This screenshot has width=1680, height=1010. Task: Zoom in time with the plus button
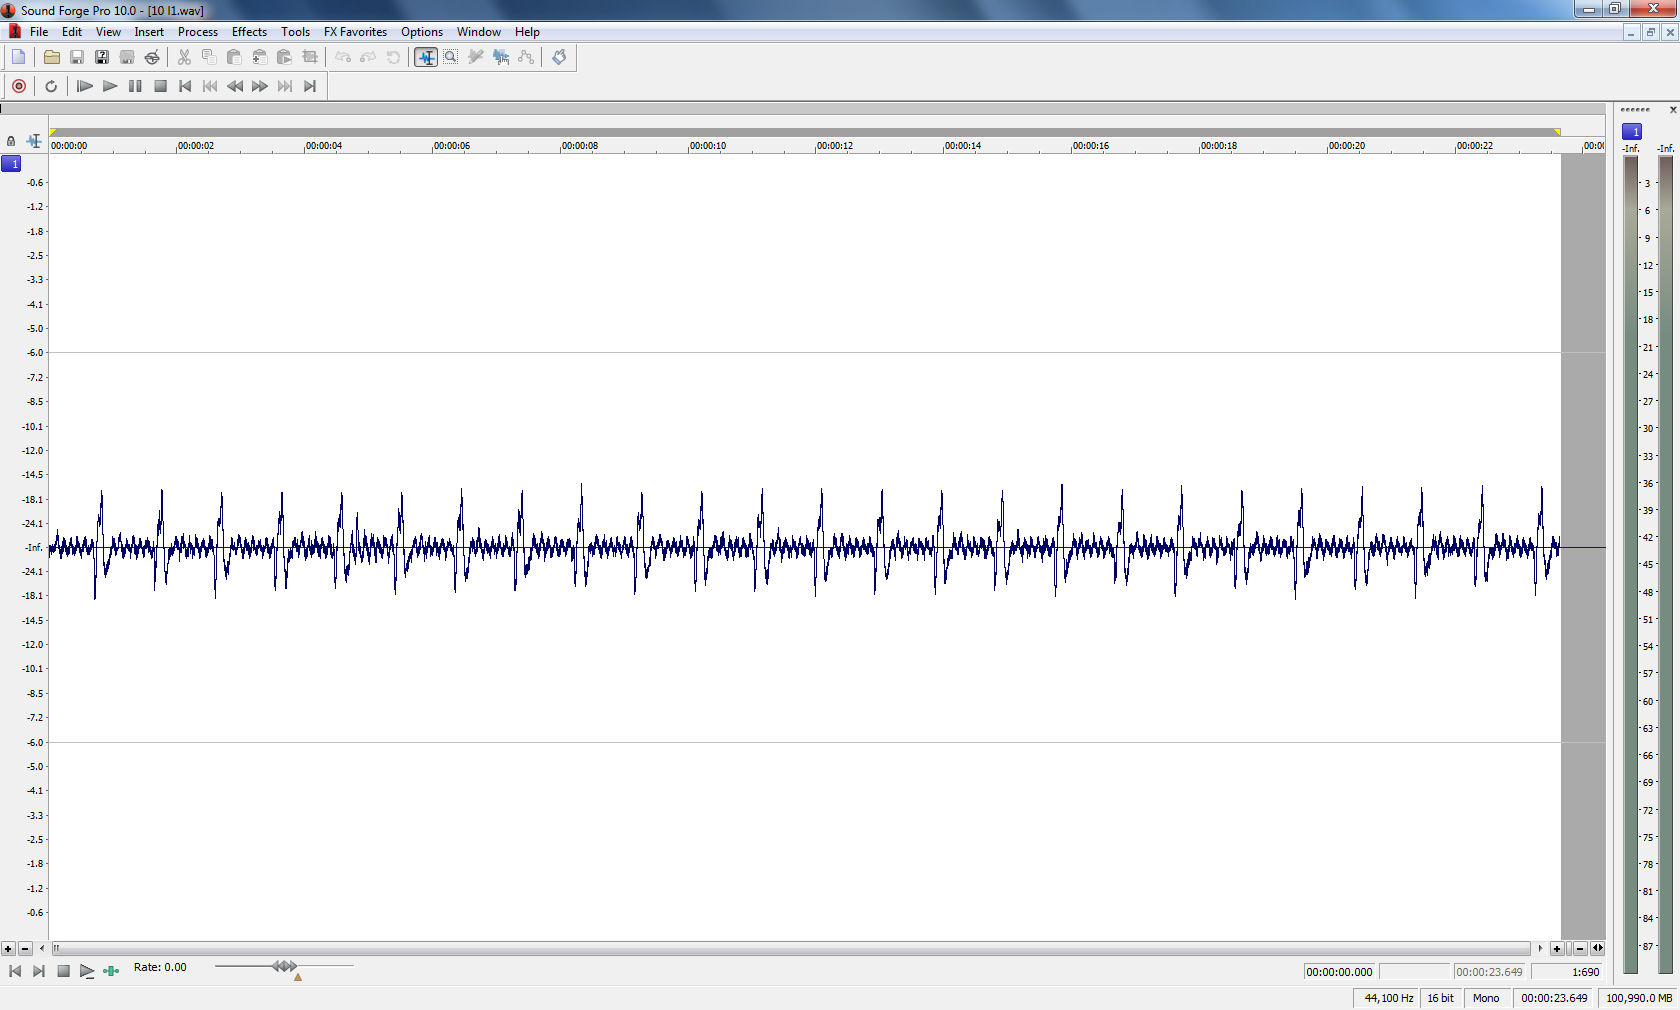(x=1557, y=948)
